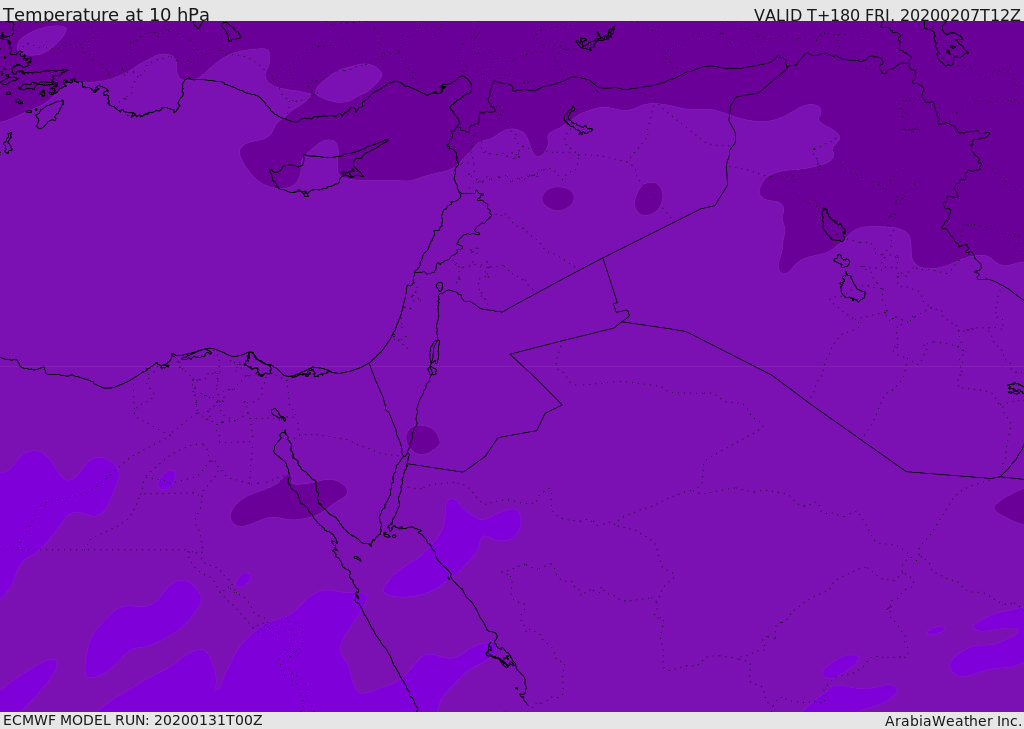
Task: Click Lake Razzaza in central Iraq
Action: [x=851, y=288]
